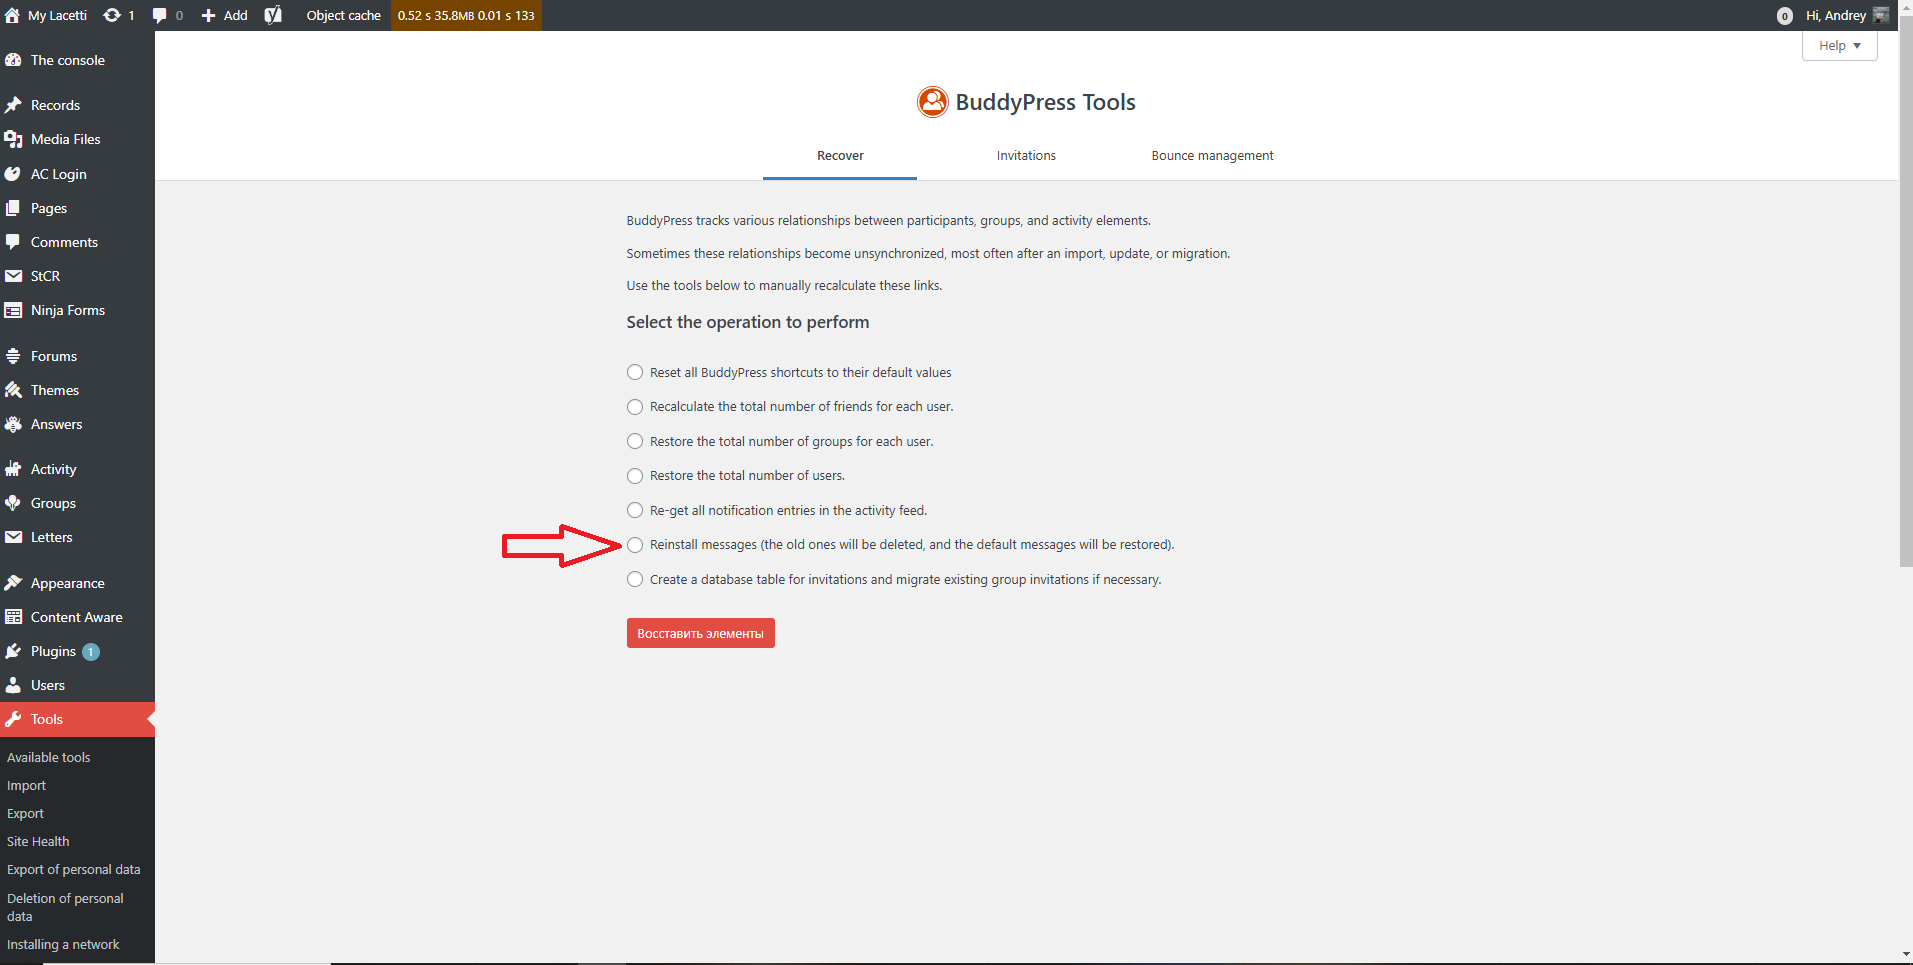The height and width of the screenshot is (965, 1913).
Task: Click the Records pin icon
Action: pos(13,105)
